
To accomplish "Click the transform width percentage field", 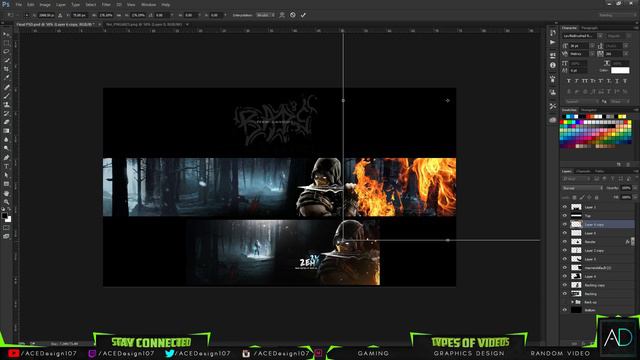I will click(x=106, y=15).
